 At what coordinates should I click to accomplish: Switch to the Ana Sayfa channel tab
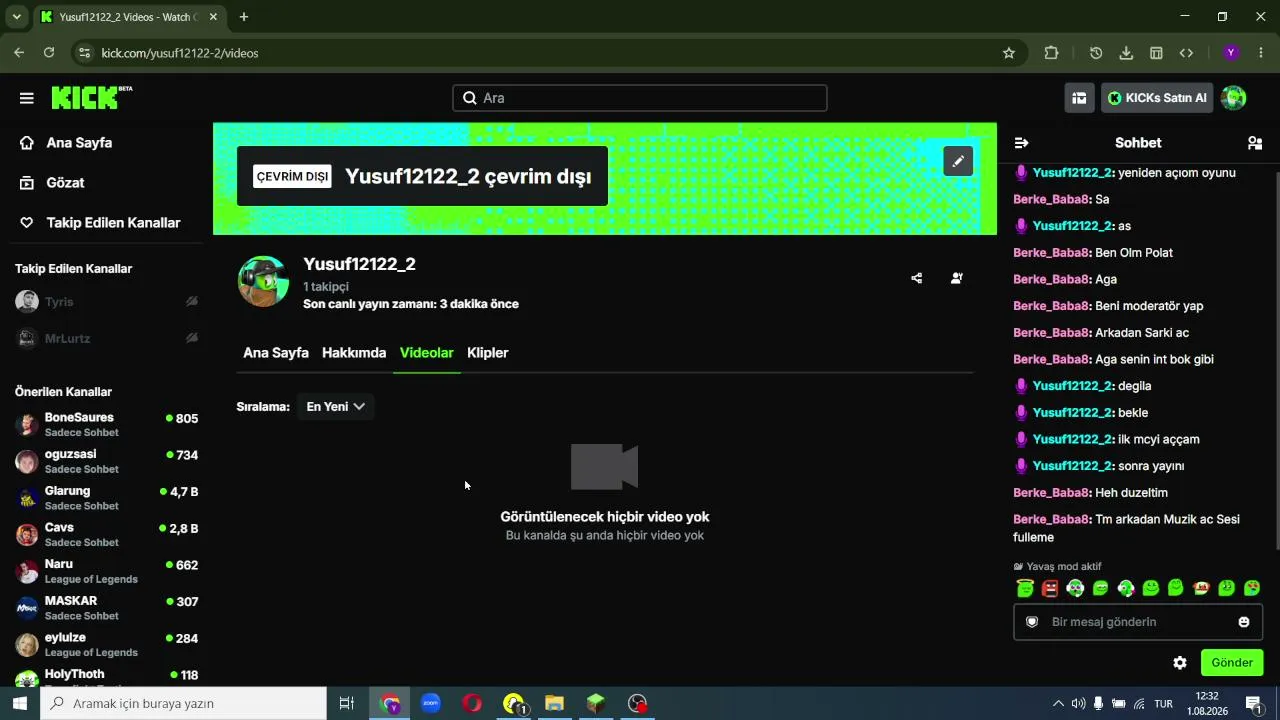point(276,353)
